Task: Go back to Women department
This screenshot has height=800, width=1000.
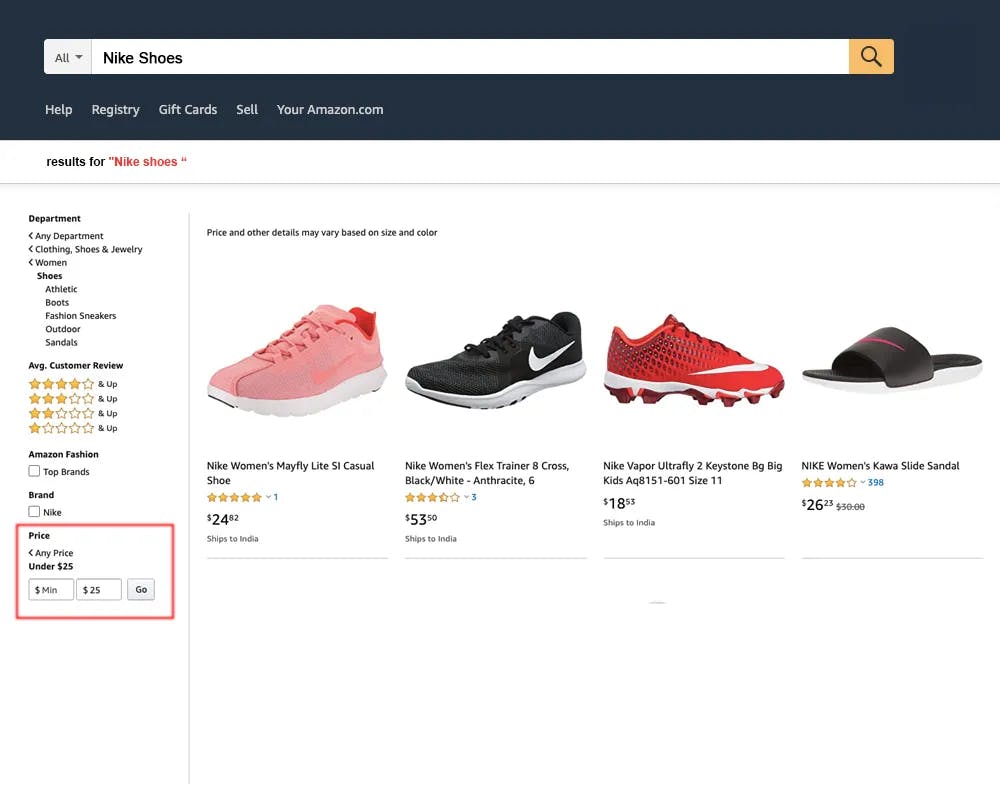Action: click(x=48, y=263)
